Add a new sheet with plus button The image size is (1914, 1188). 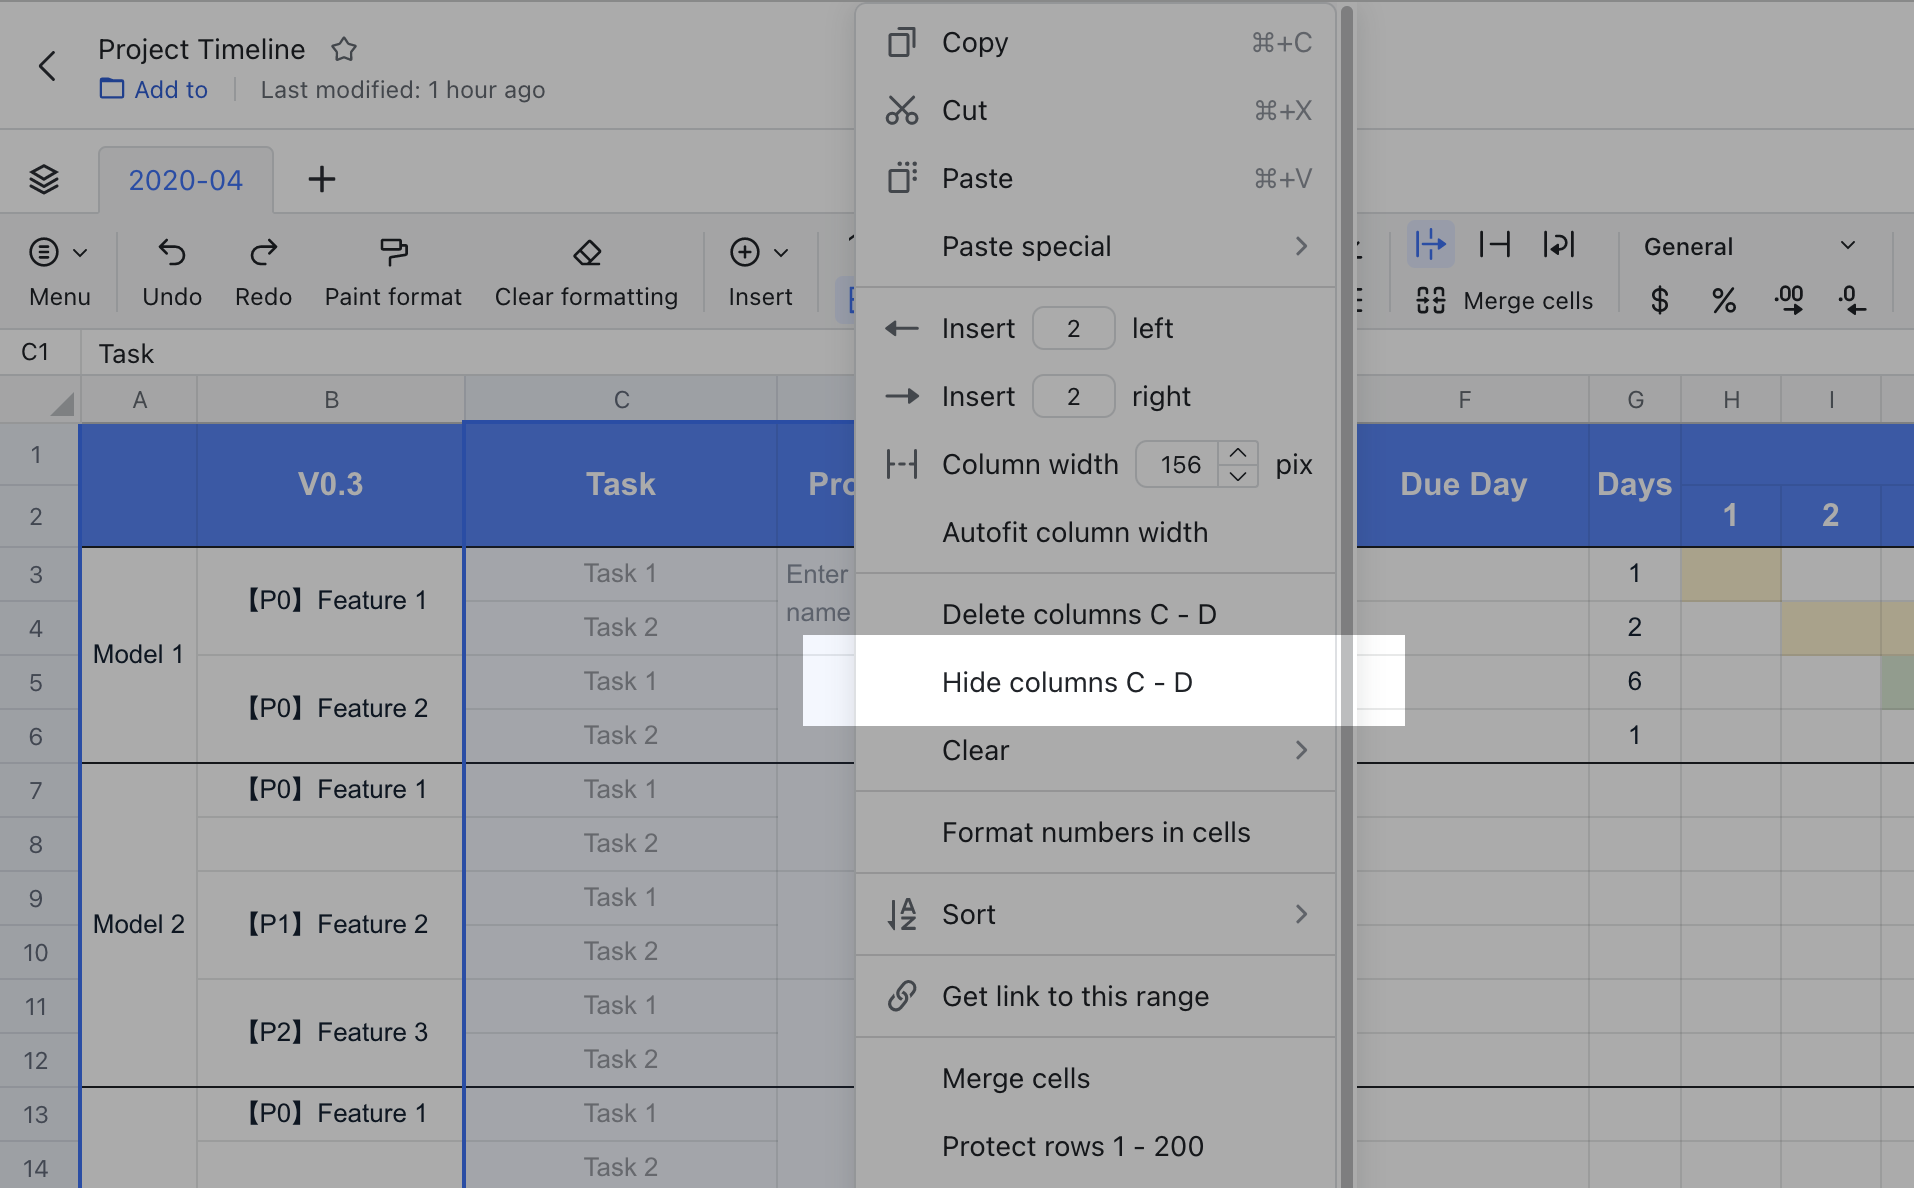tap(321, 179)
